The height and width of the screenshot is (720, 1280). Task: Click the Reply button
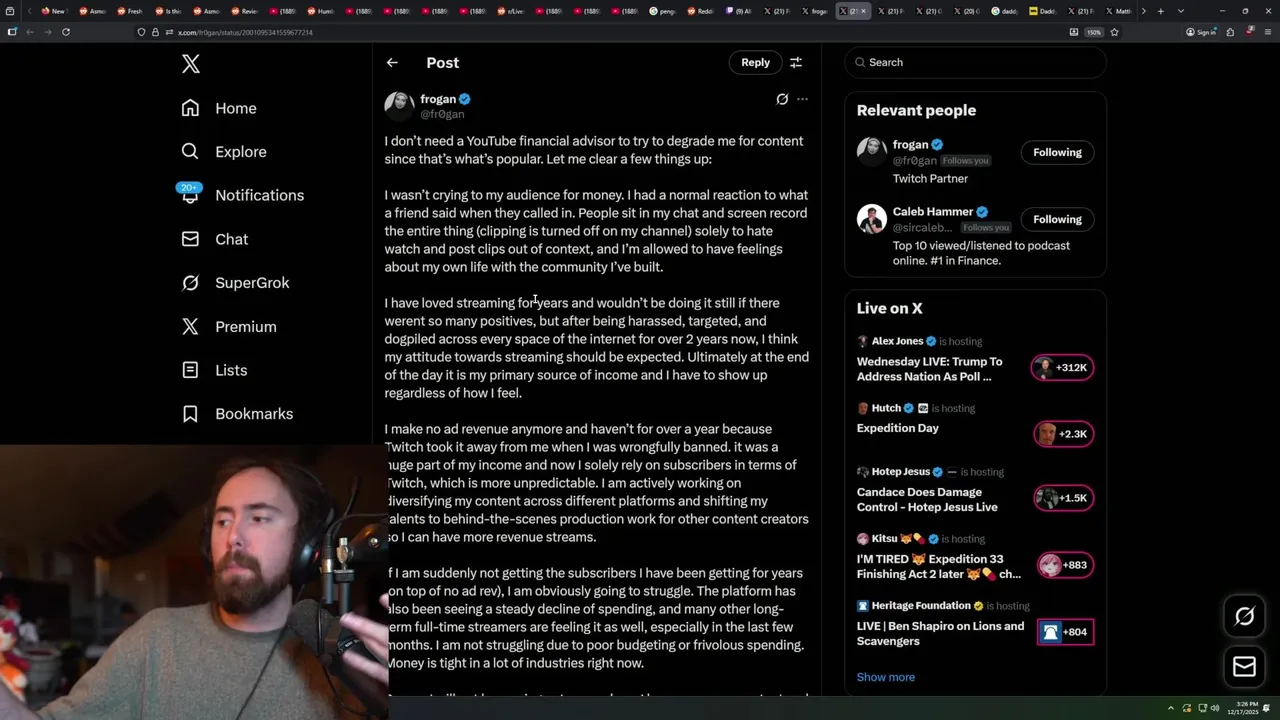click(755, 62)
